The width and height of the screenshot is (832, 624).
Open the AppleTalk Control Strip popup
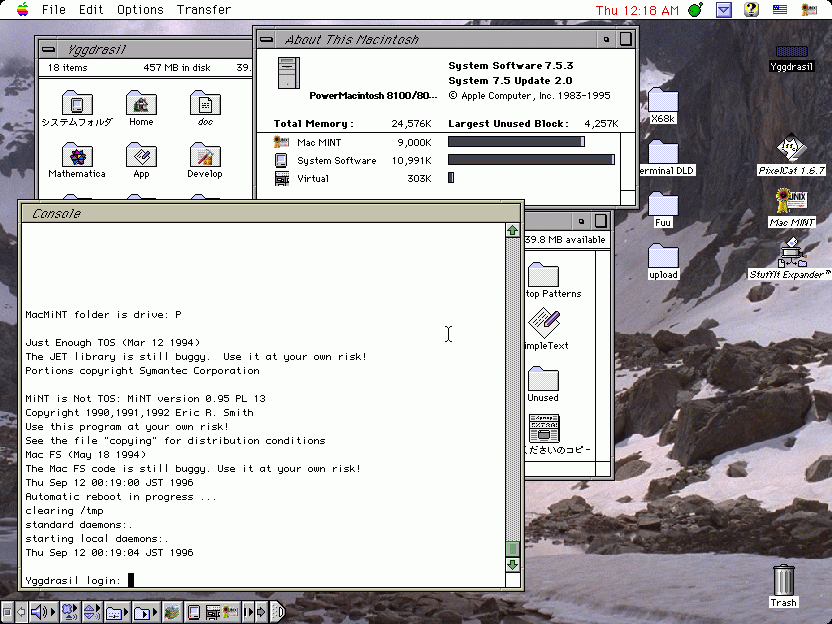tap(70, 612)
